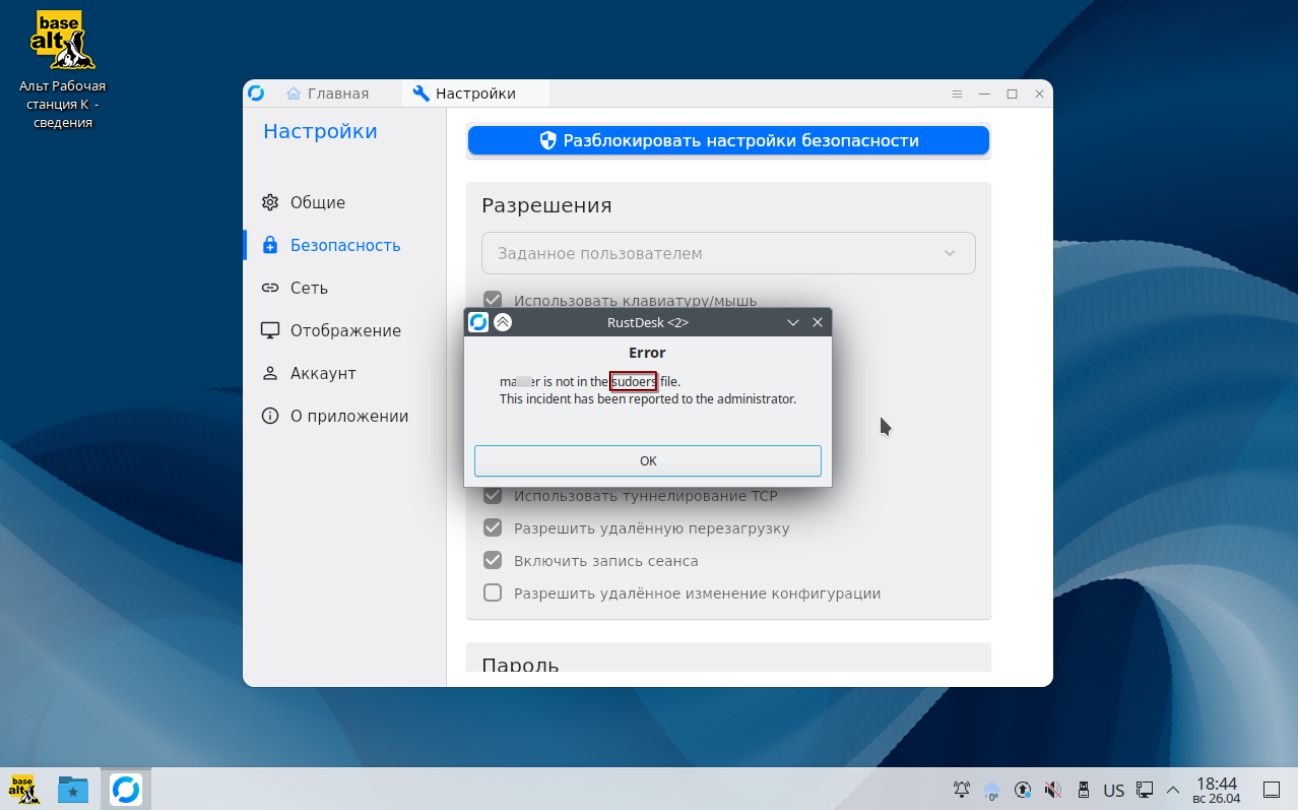Enable Разрешить удалённое изменение конфигурации checkbox
Screen dimensions: 1298x810
[x=493, y=593]
